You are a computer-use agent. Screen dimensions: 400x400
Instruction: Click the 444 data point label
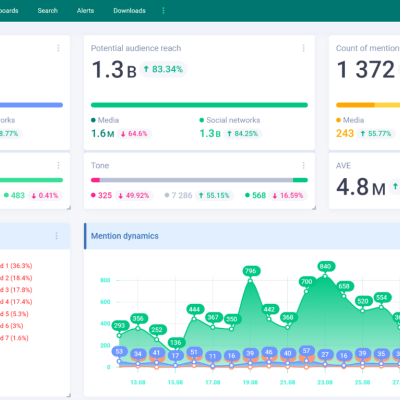(x=194, y=309)
